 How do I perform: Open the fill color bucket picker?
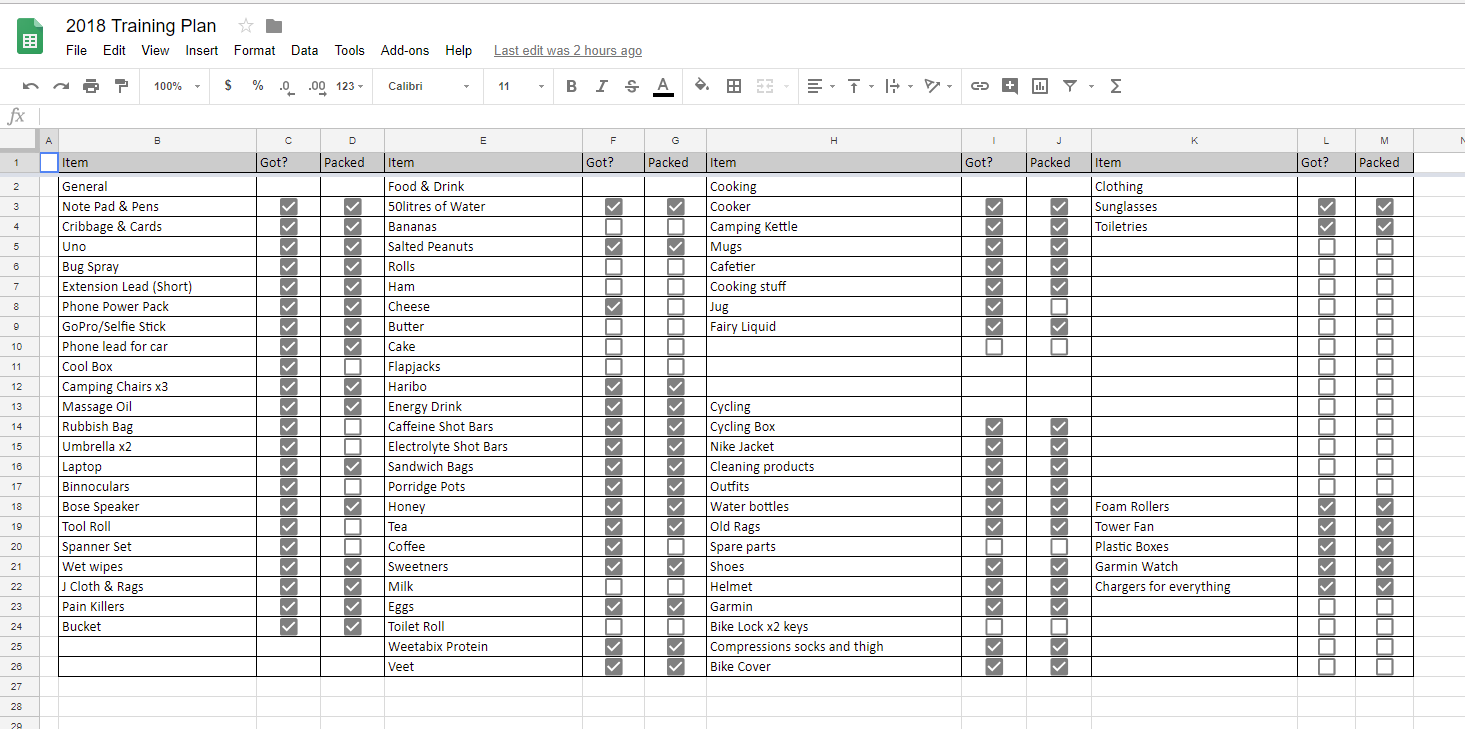tap(701, 86)
